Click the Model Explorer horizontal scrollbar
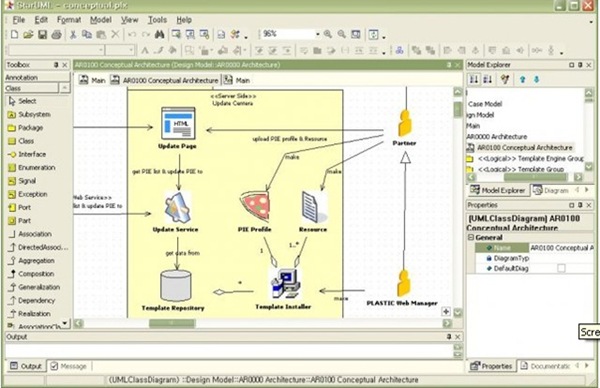Screen dimensions: 600x388 (535, 177)
